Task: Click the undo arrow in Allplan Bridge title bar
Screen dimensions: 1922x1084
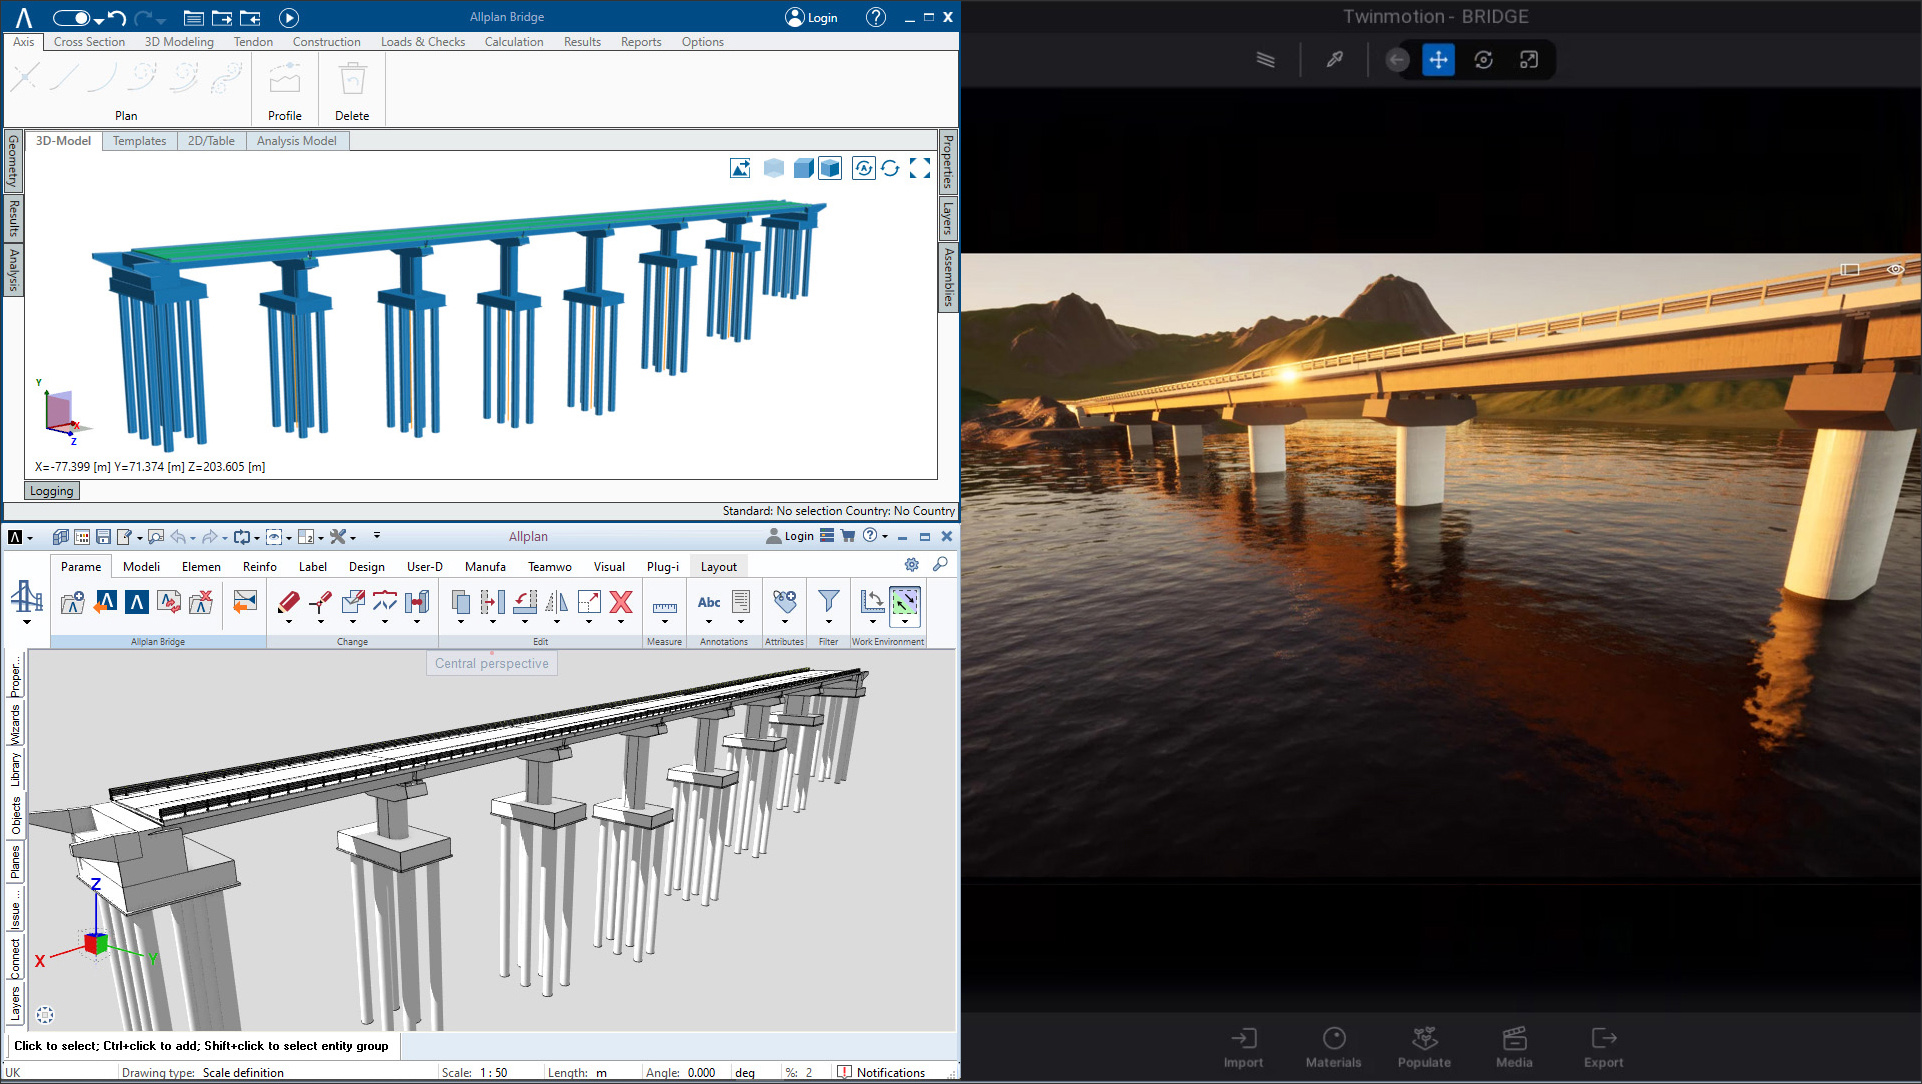Action: coord(116,17)
